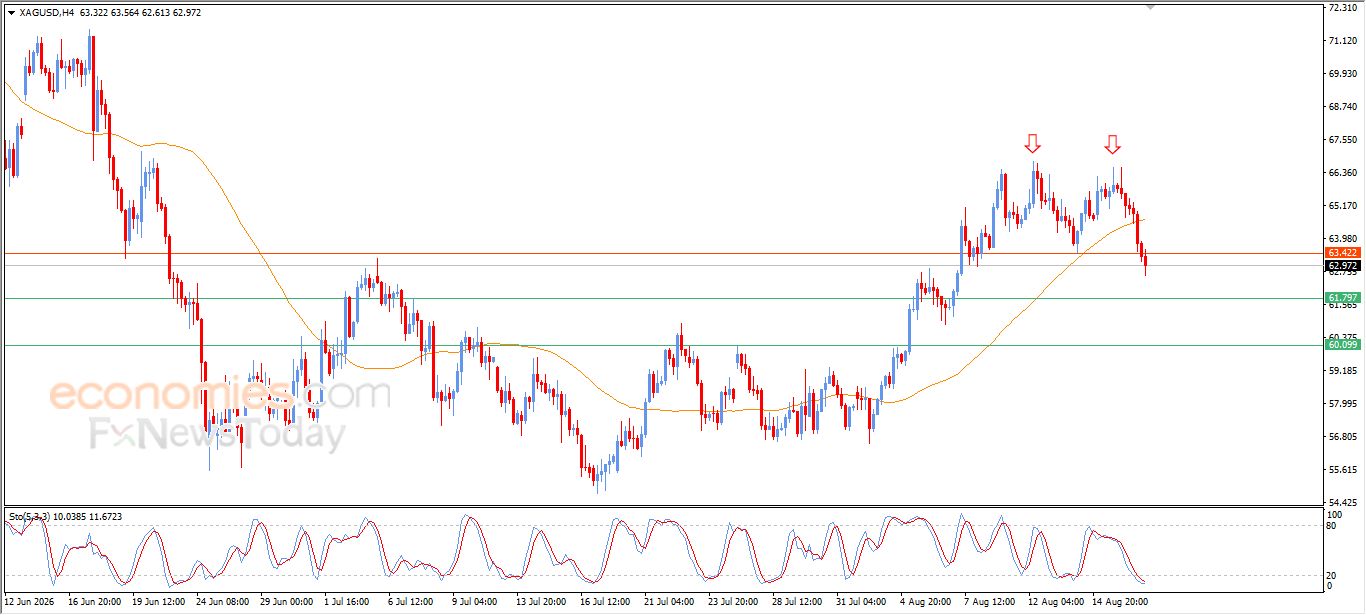Click the 24 Jun 08:00 time label
The image size is (1366, 615).
(x=223, y=603)
